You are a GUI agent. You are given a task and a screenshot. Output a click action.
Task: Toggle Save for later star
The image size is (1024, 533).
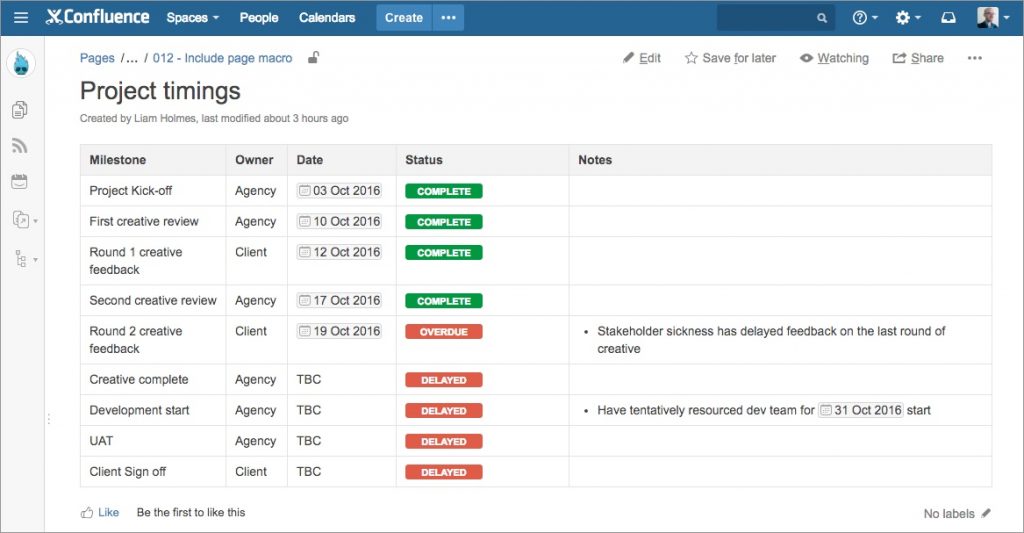[x=730, y=58]
